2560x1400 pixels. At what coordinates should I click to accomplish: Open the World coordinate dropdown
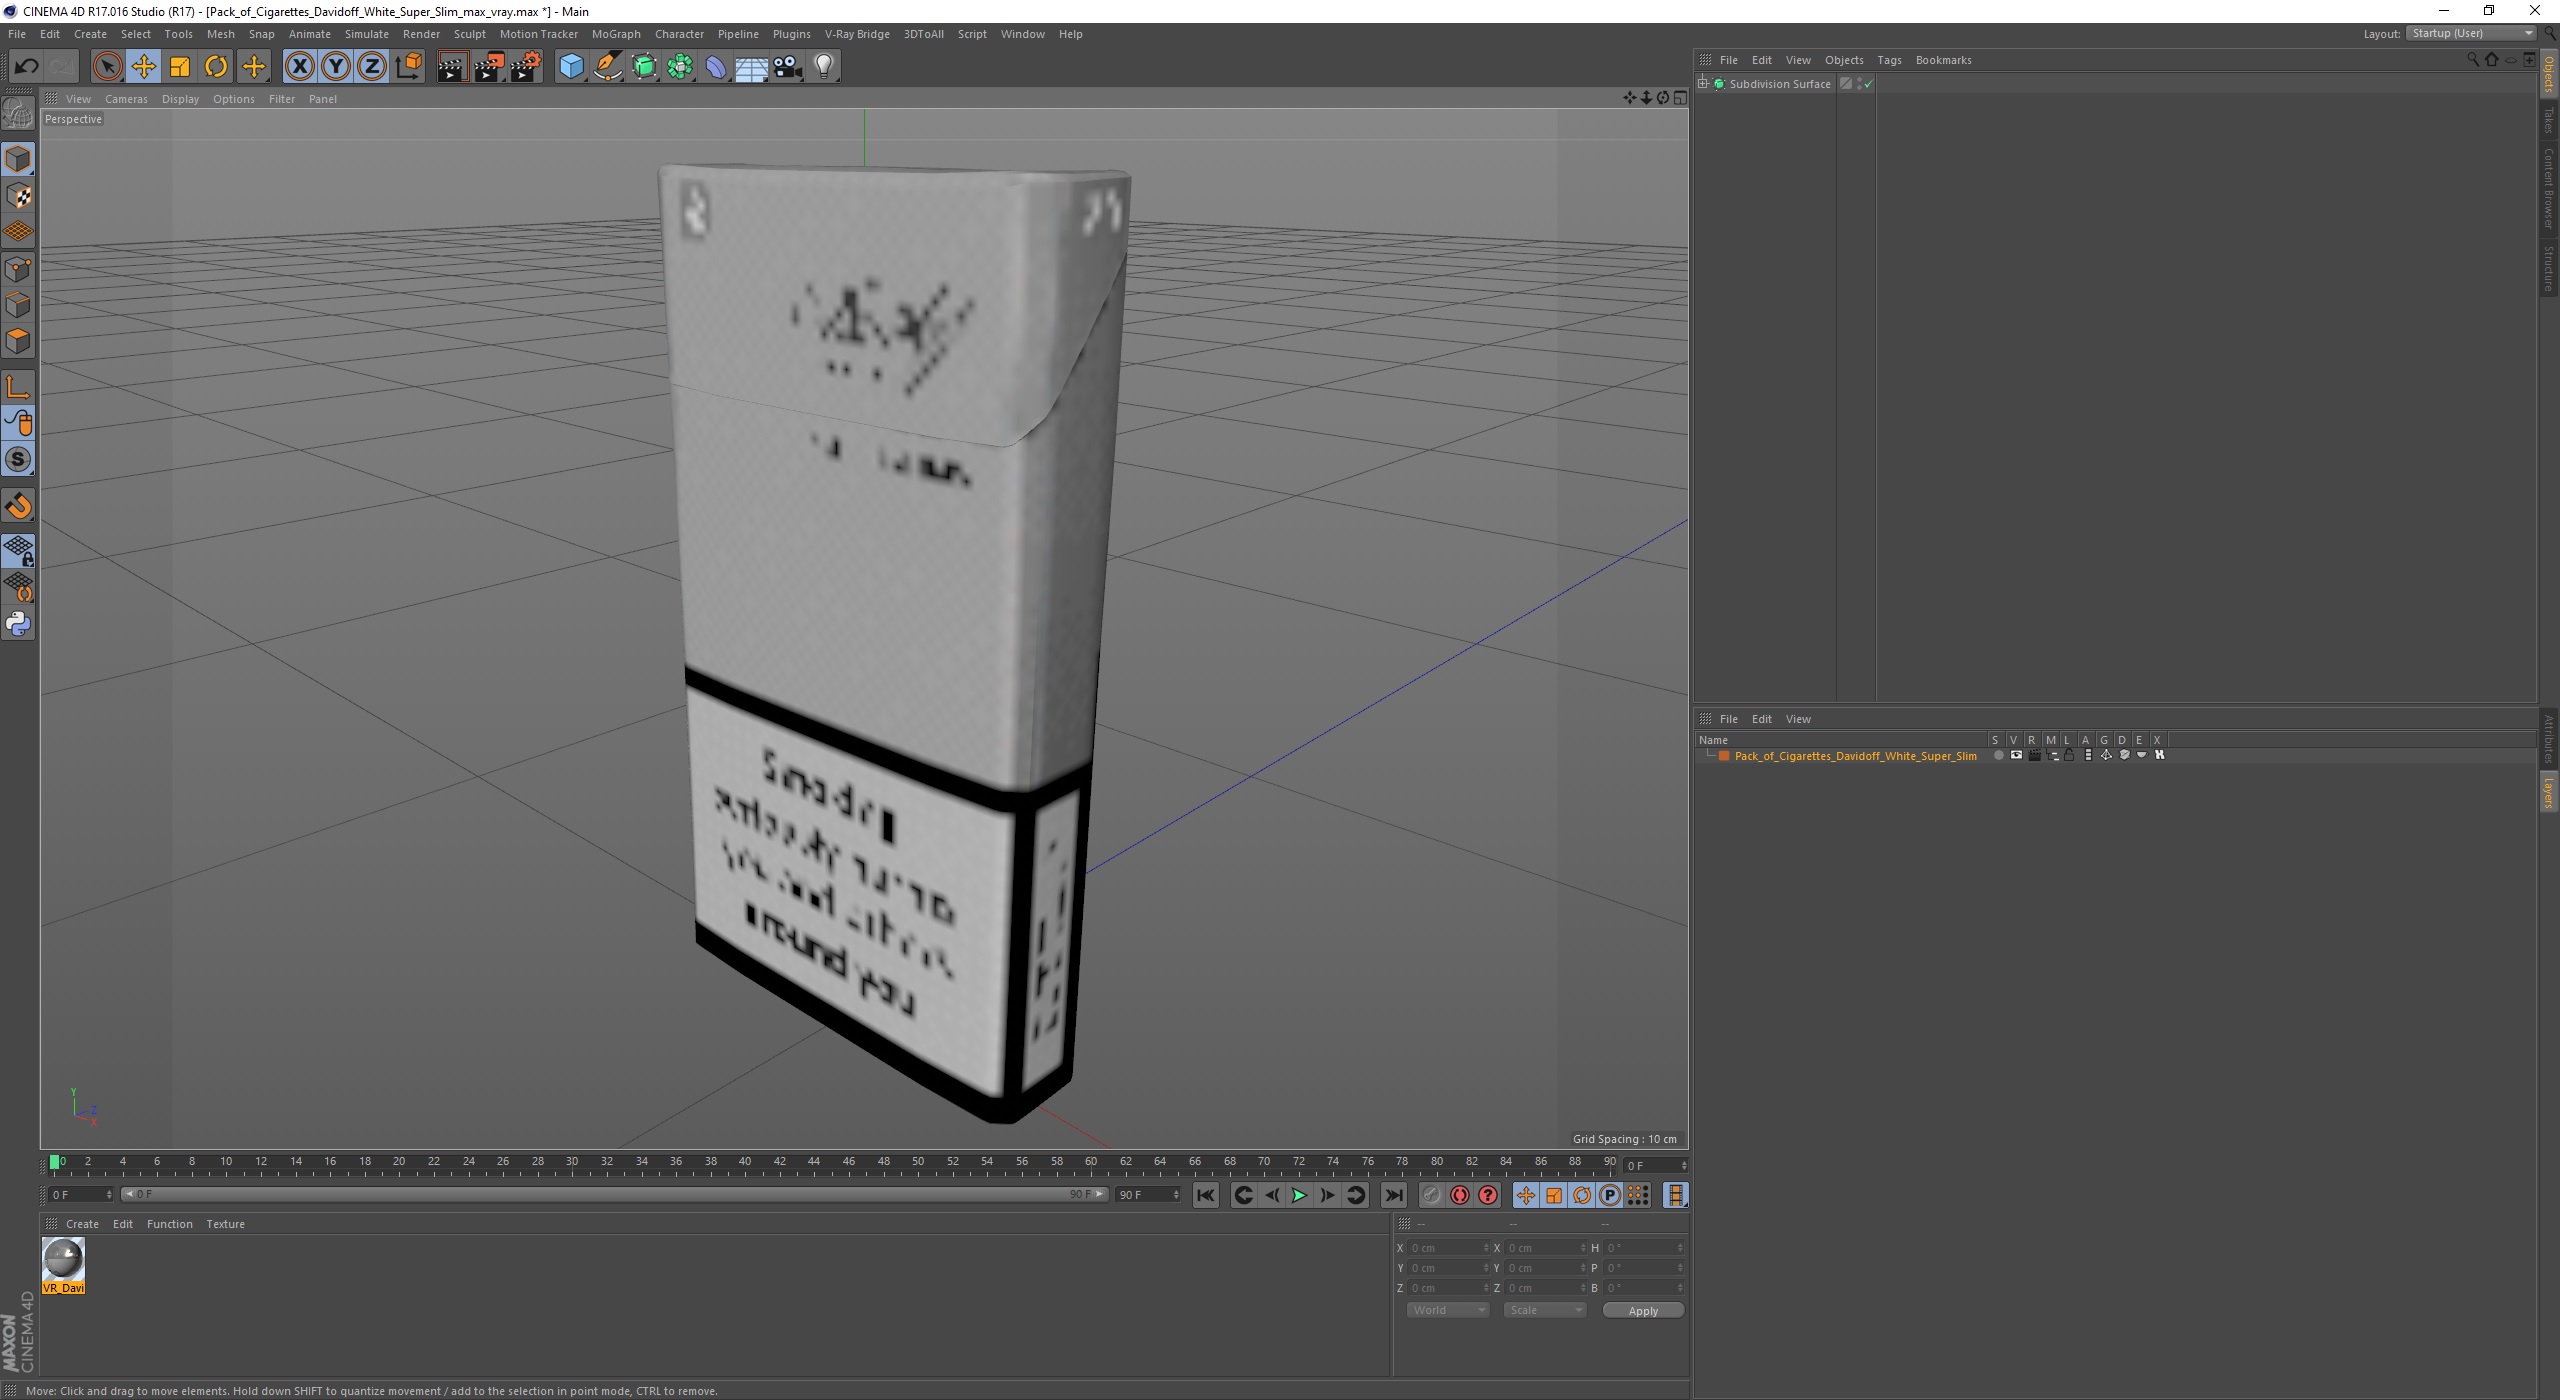click(1448, 1311)
